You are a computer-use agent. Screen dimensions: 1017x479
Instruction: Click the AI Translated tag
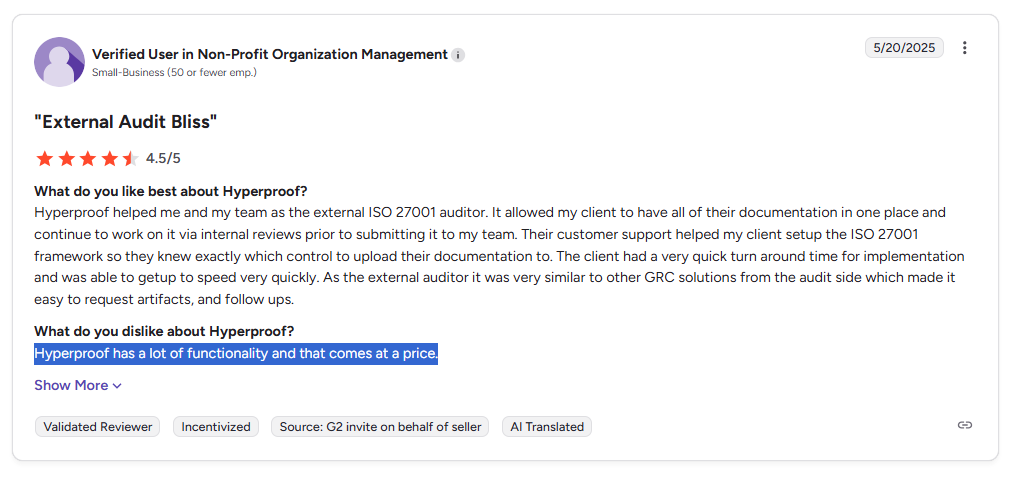pos(547,426)
